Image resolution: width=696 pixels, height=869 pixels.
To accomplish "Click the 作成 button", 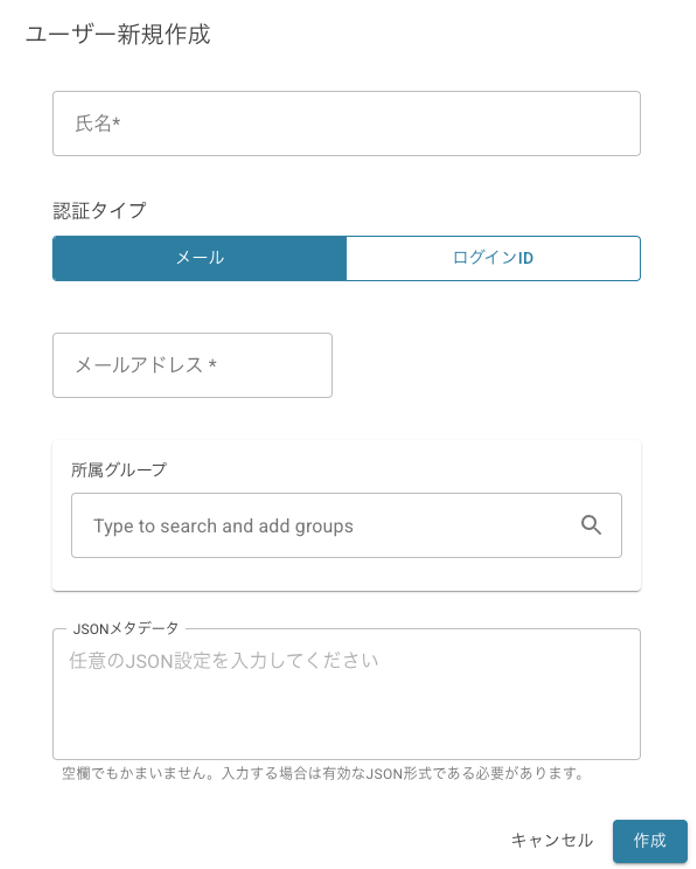I will (649, 841).
